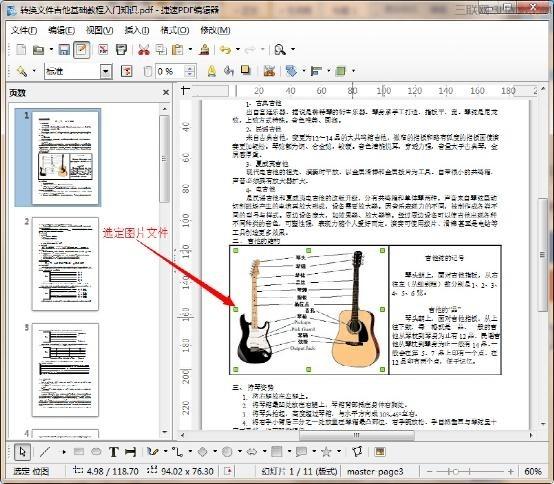Toggle the shadow icon
Image resolution: width=554 pixels, height=484 pixels.
[x=245, y=71]
